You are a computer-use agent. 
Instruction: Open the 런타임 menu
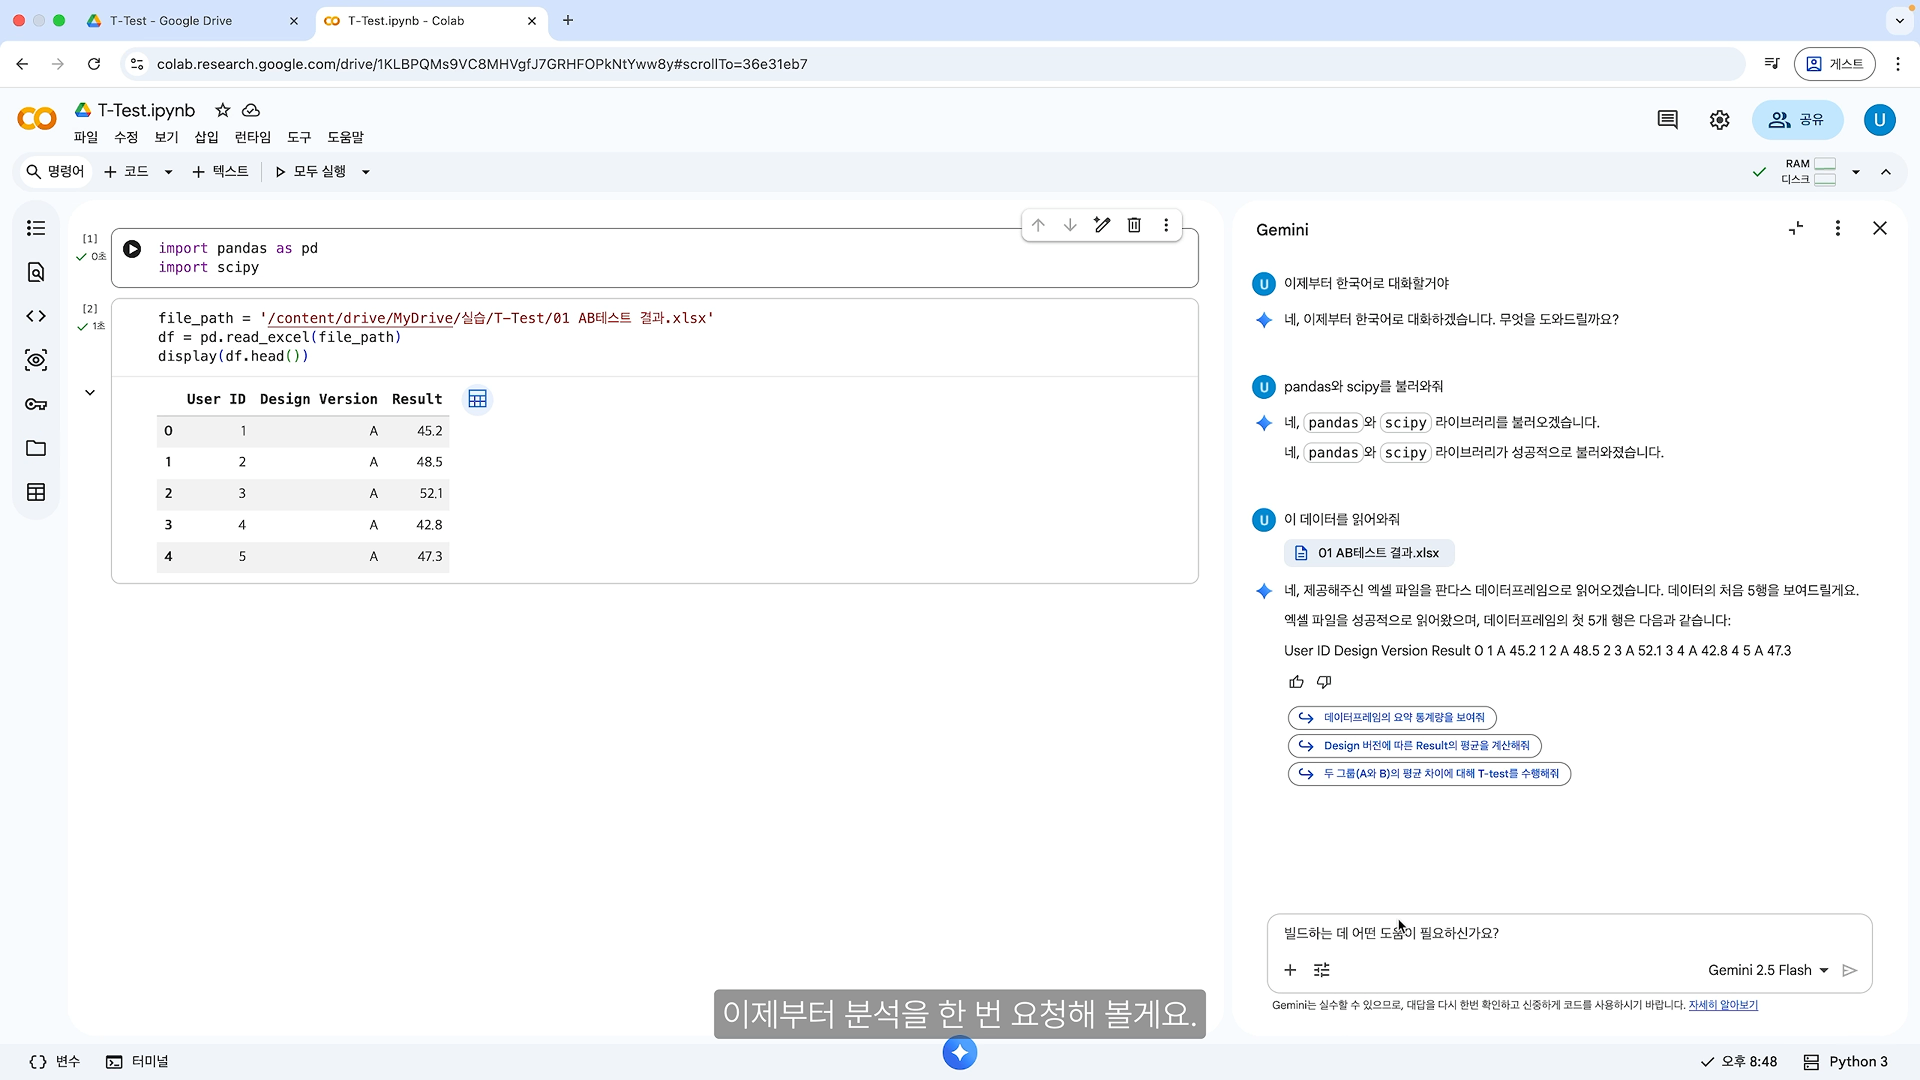[252, 137]
